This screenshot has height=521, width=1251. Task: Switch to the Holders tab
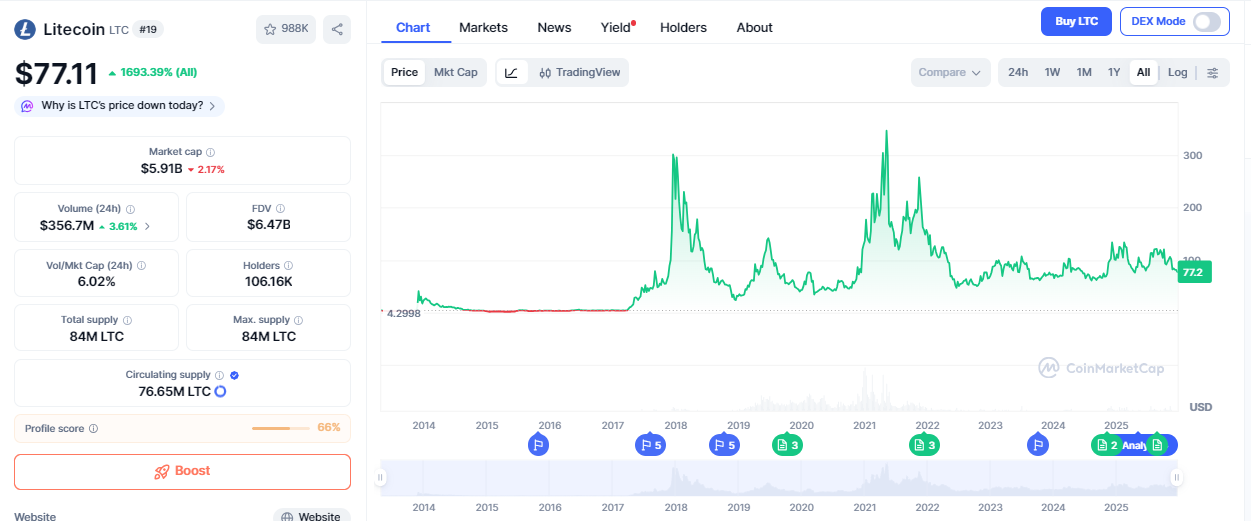tap(683, 28)
